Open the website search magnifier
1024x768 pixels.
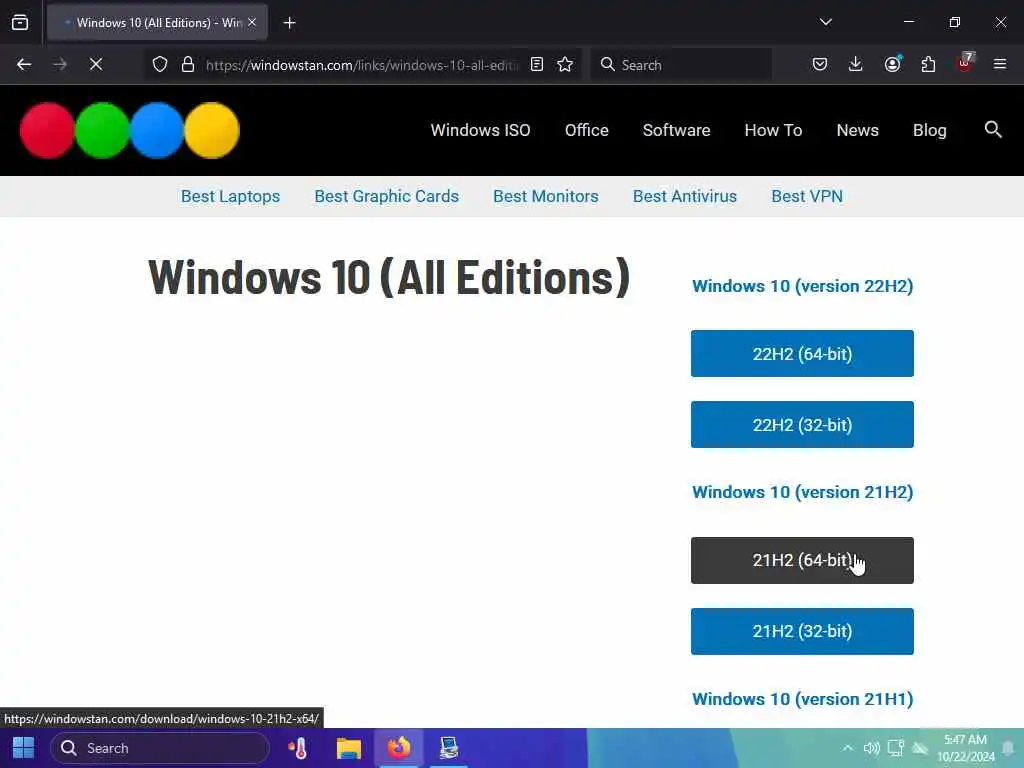(x=993, y=129)
